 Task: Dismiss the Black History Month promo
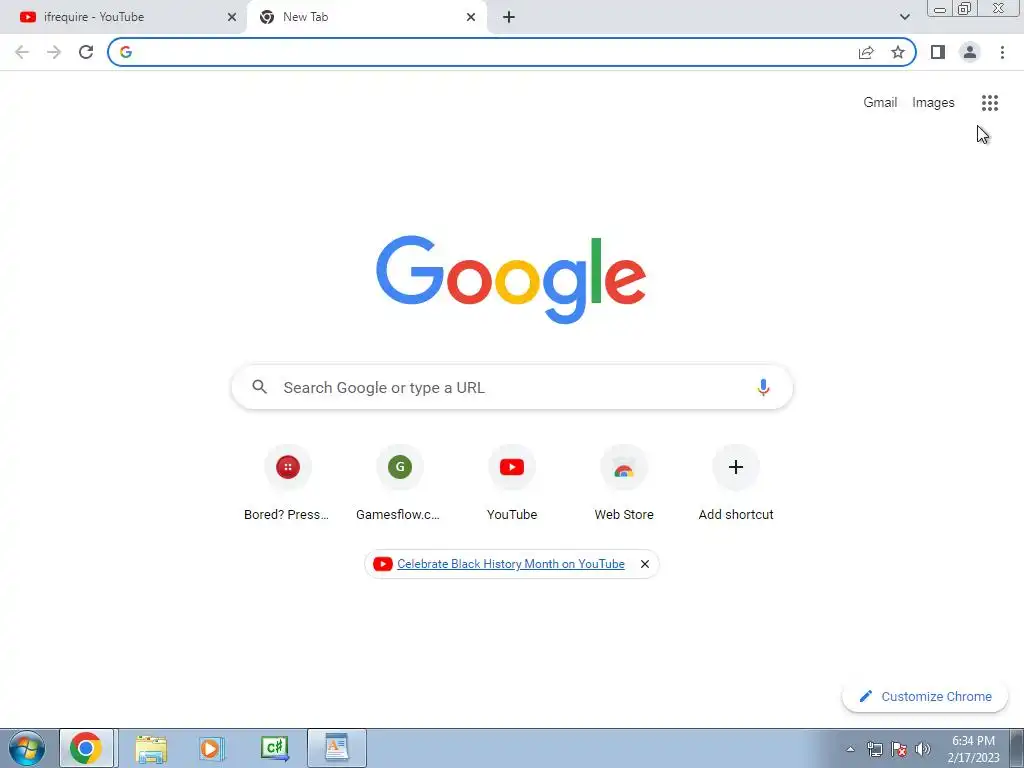pos(645,564)
